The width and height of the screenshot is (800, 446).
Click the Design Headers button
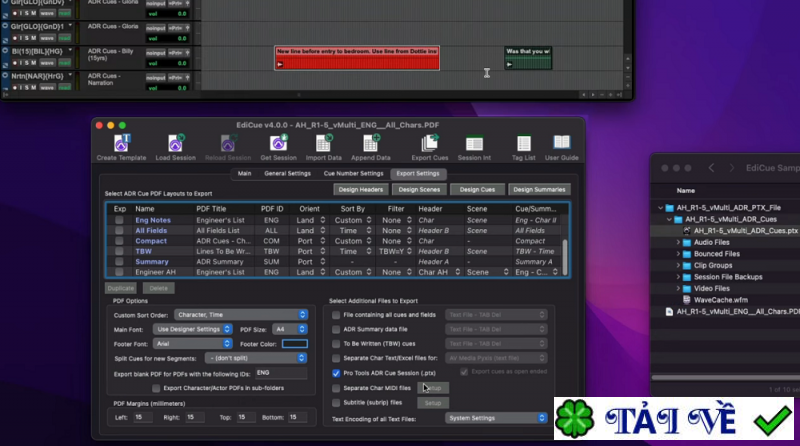tap(360, 189)
